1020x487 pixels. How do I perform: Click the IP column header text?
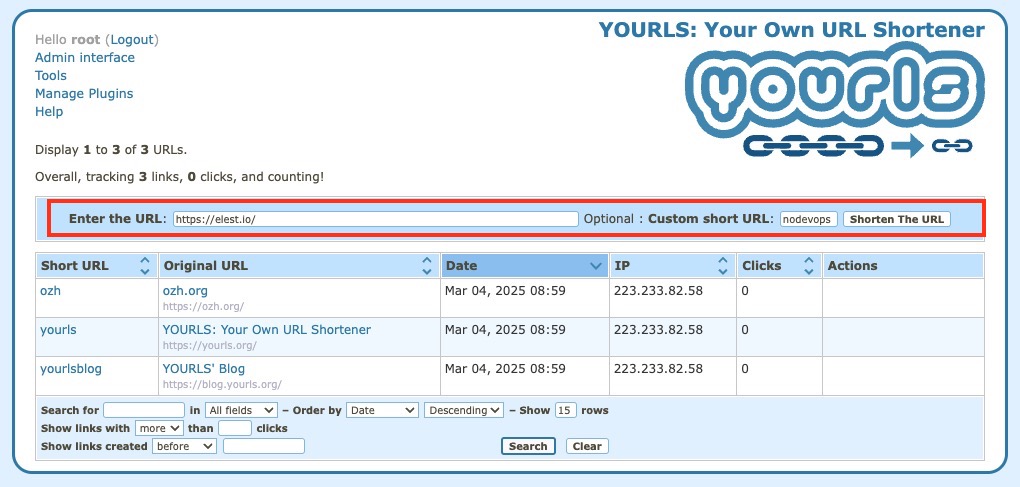pos(622,265)
